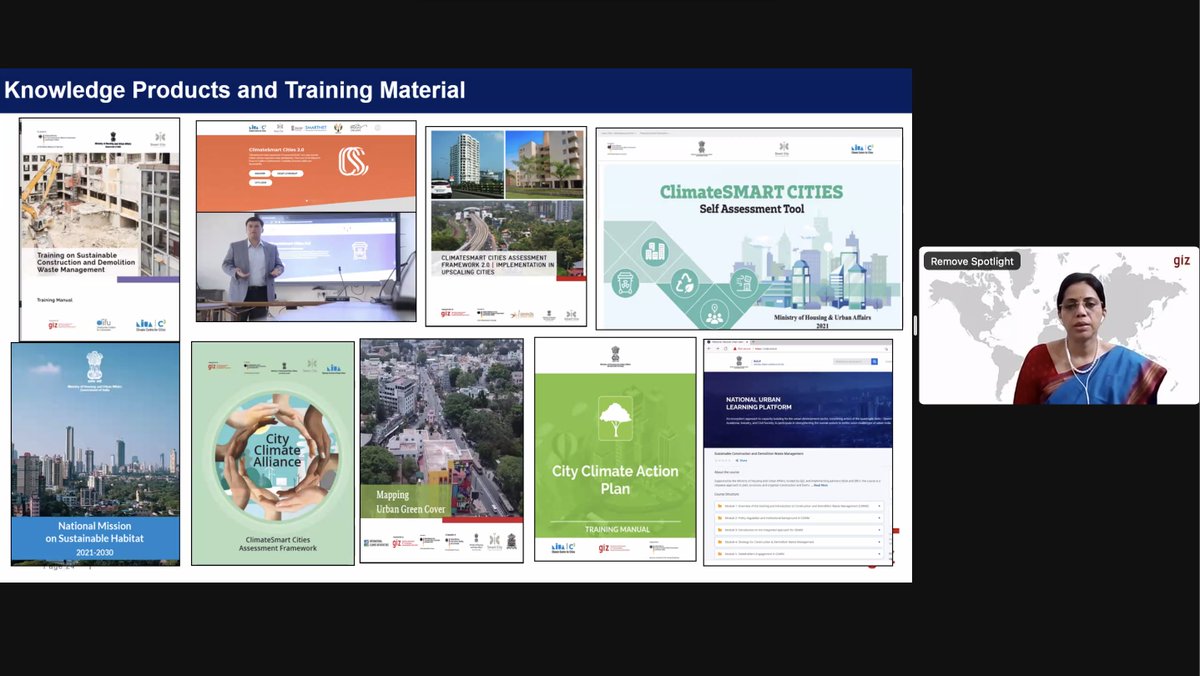This screenshot has width=1200, height=676.
Task: Click the 'TRAINING MANUAL' label on green cover
Action: tap(617, 529)
